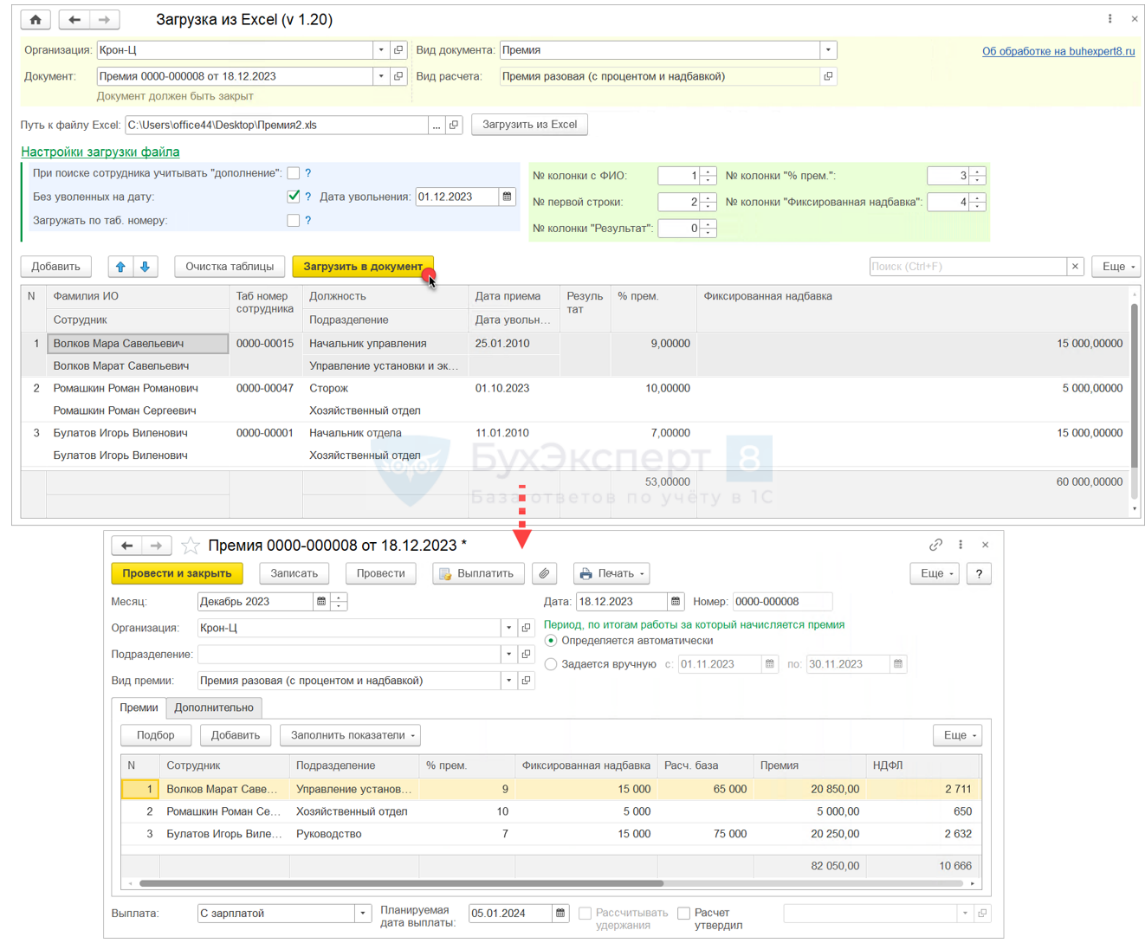Select 'Задается вручную' radio option
The height and width of the screenshot is (943, 1145).
(551, 664)
